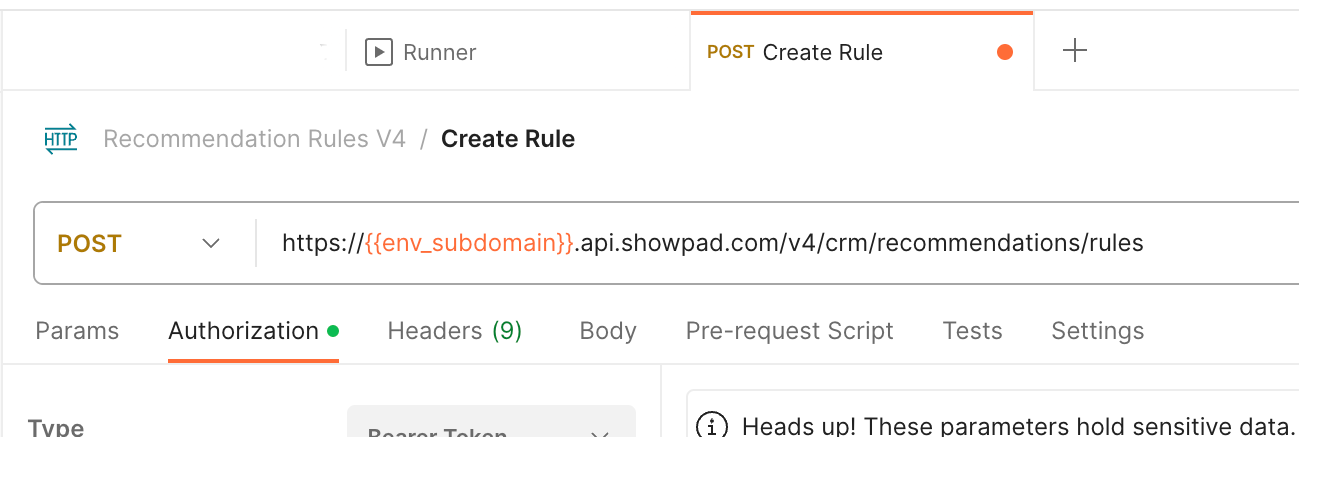1340x478 pixels.
Task: Open the request Settings tab
Action: point(1097,331)
